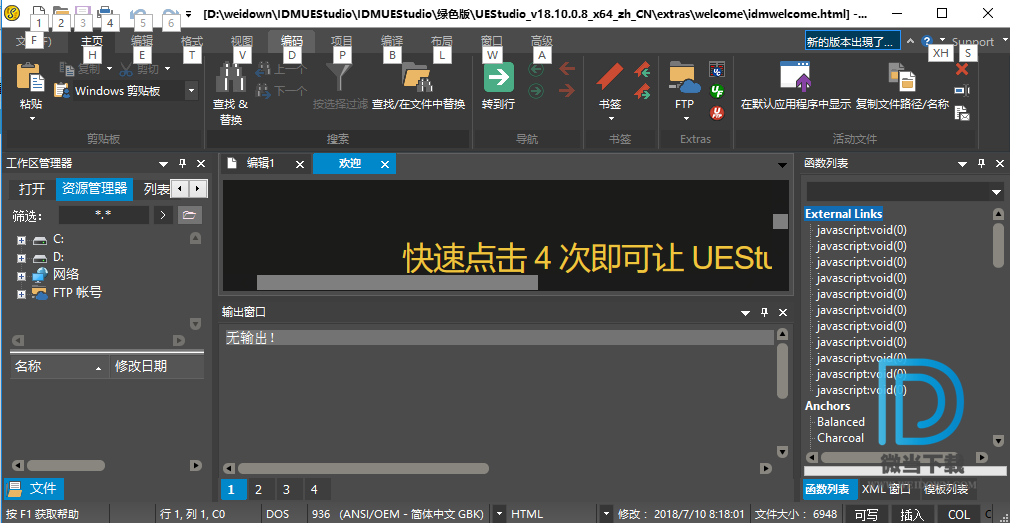Toggle 插入 insert mode in status bar

911,515
